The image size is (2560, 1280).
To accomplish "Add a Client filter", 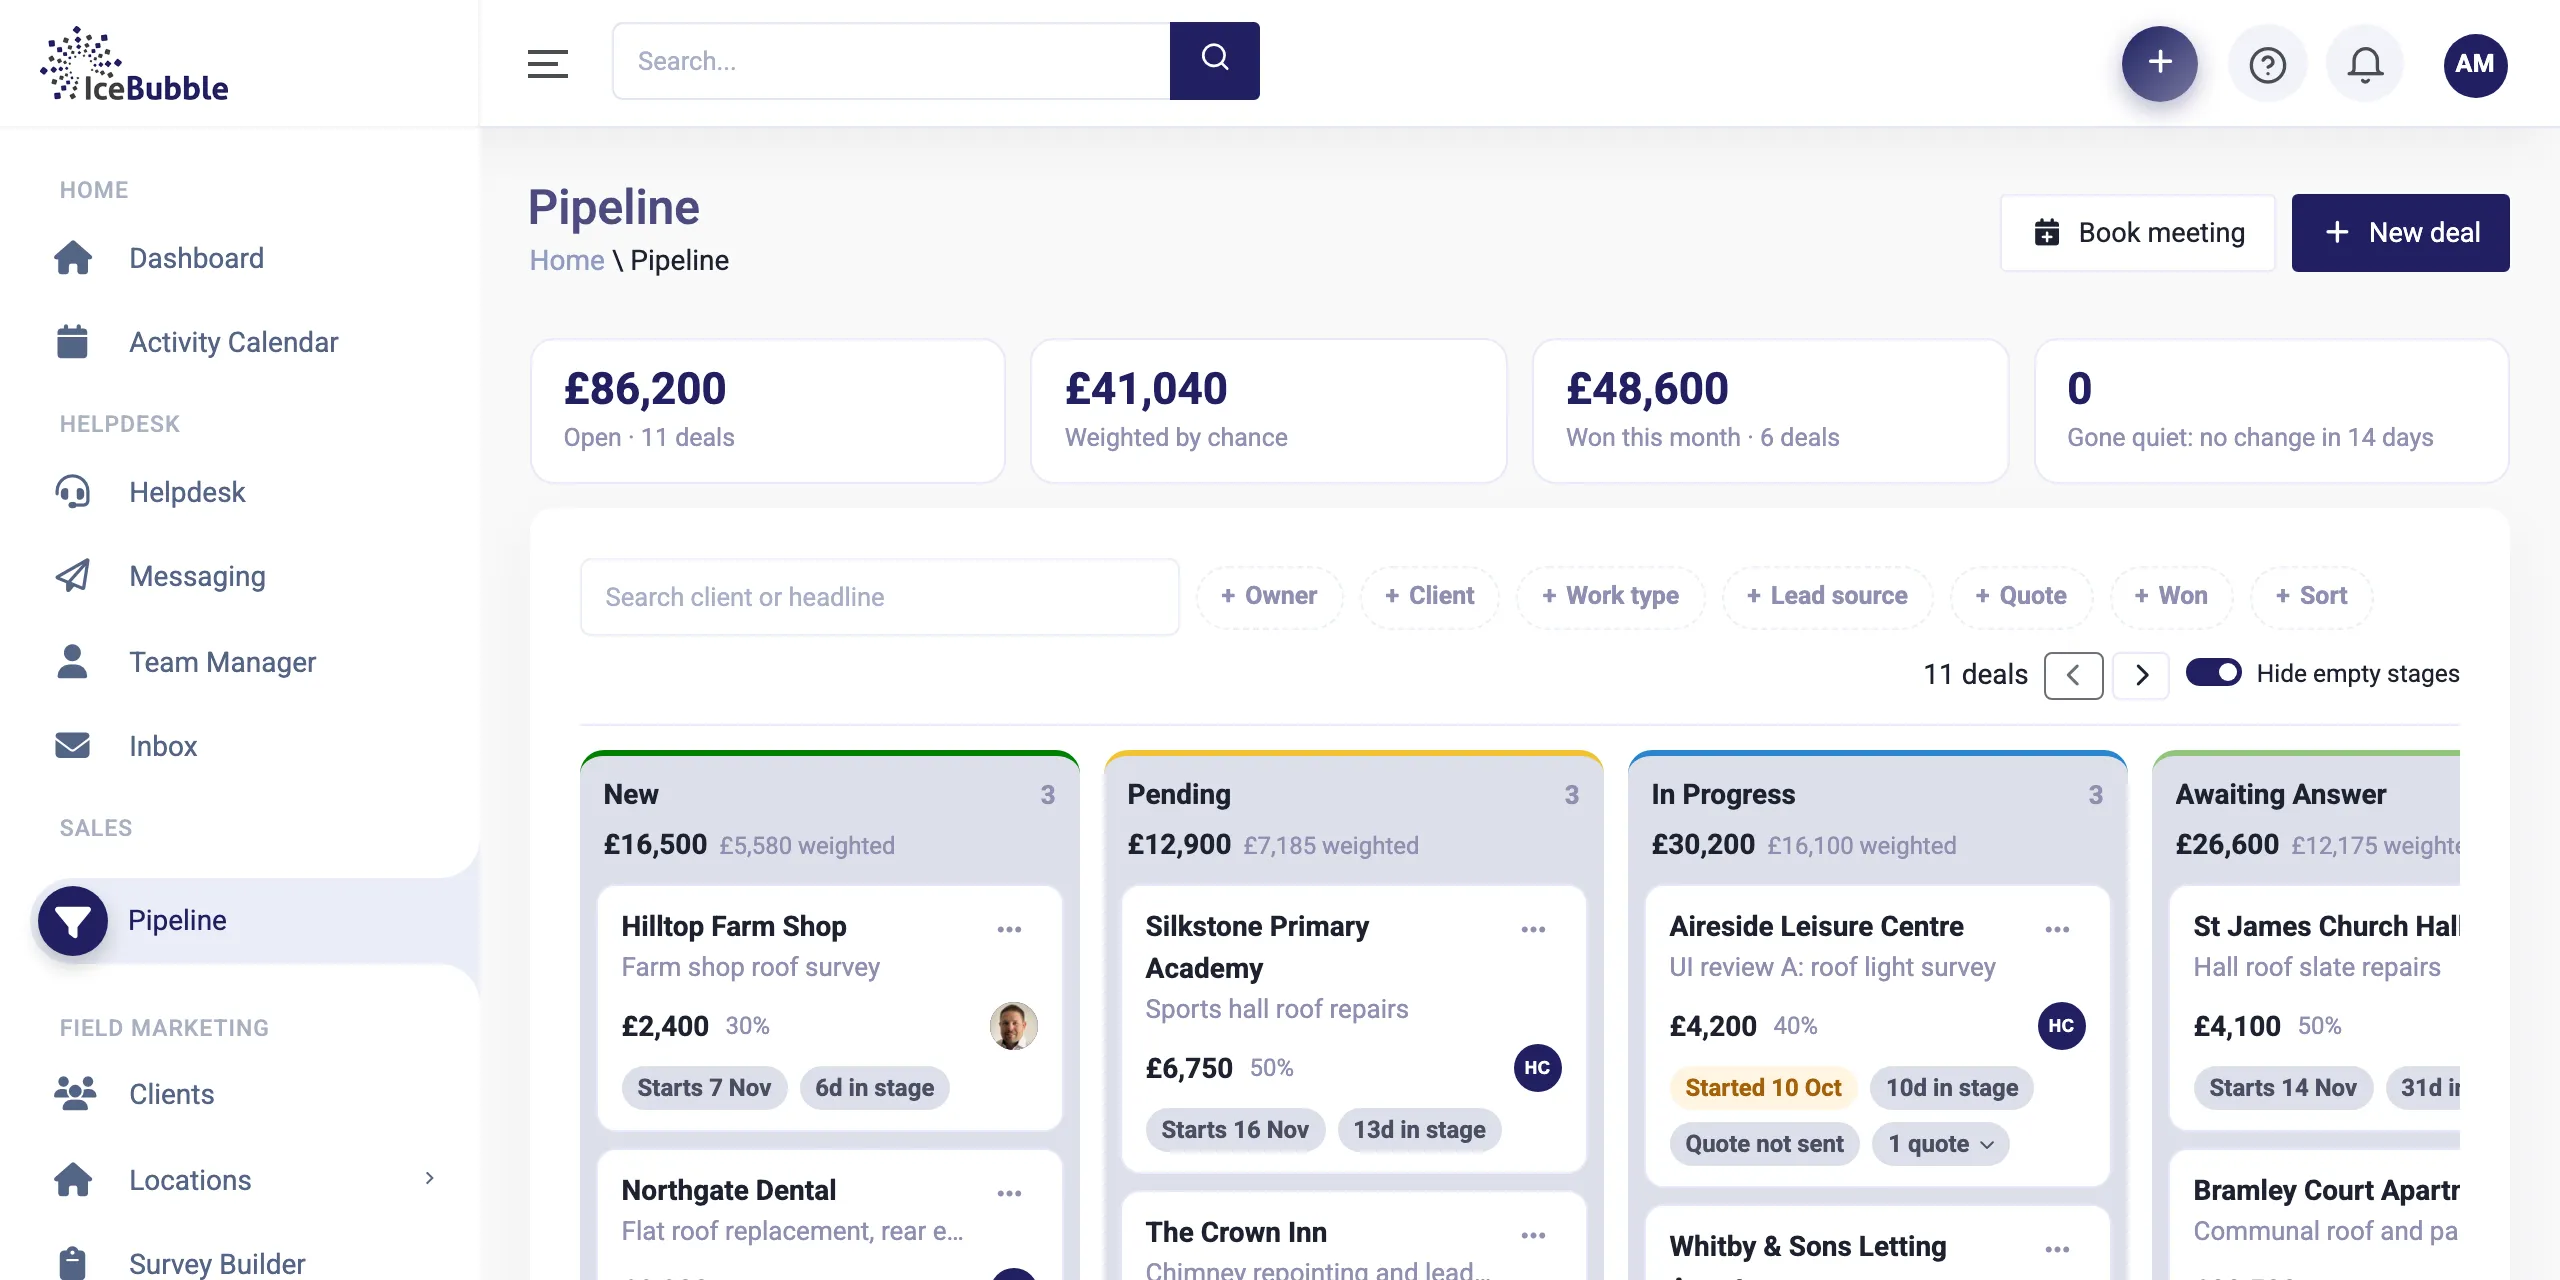I will pos(1429,596).
